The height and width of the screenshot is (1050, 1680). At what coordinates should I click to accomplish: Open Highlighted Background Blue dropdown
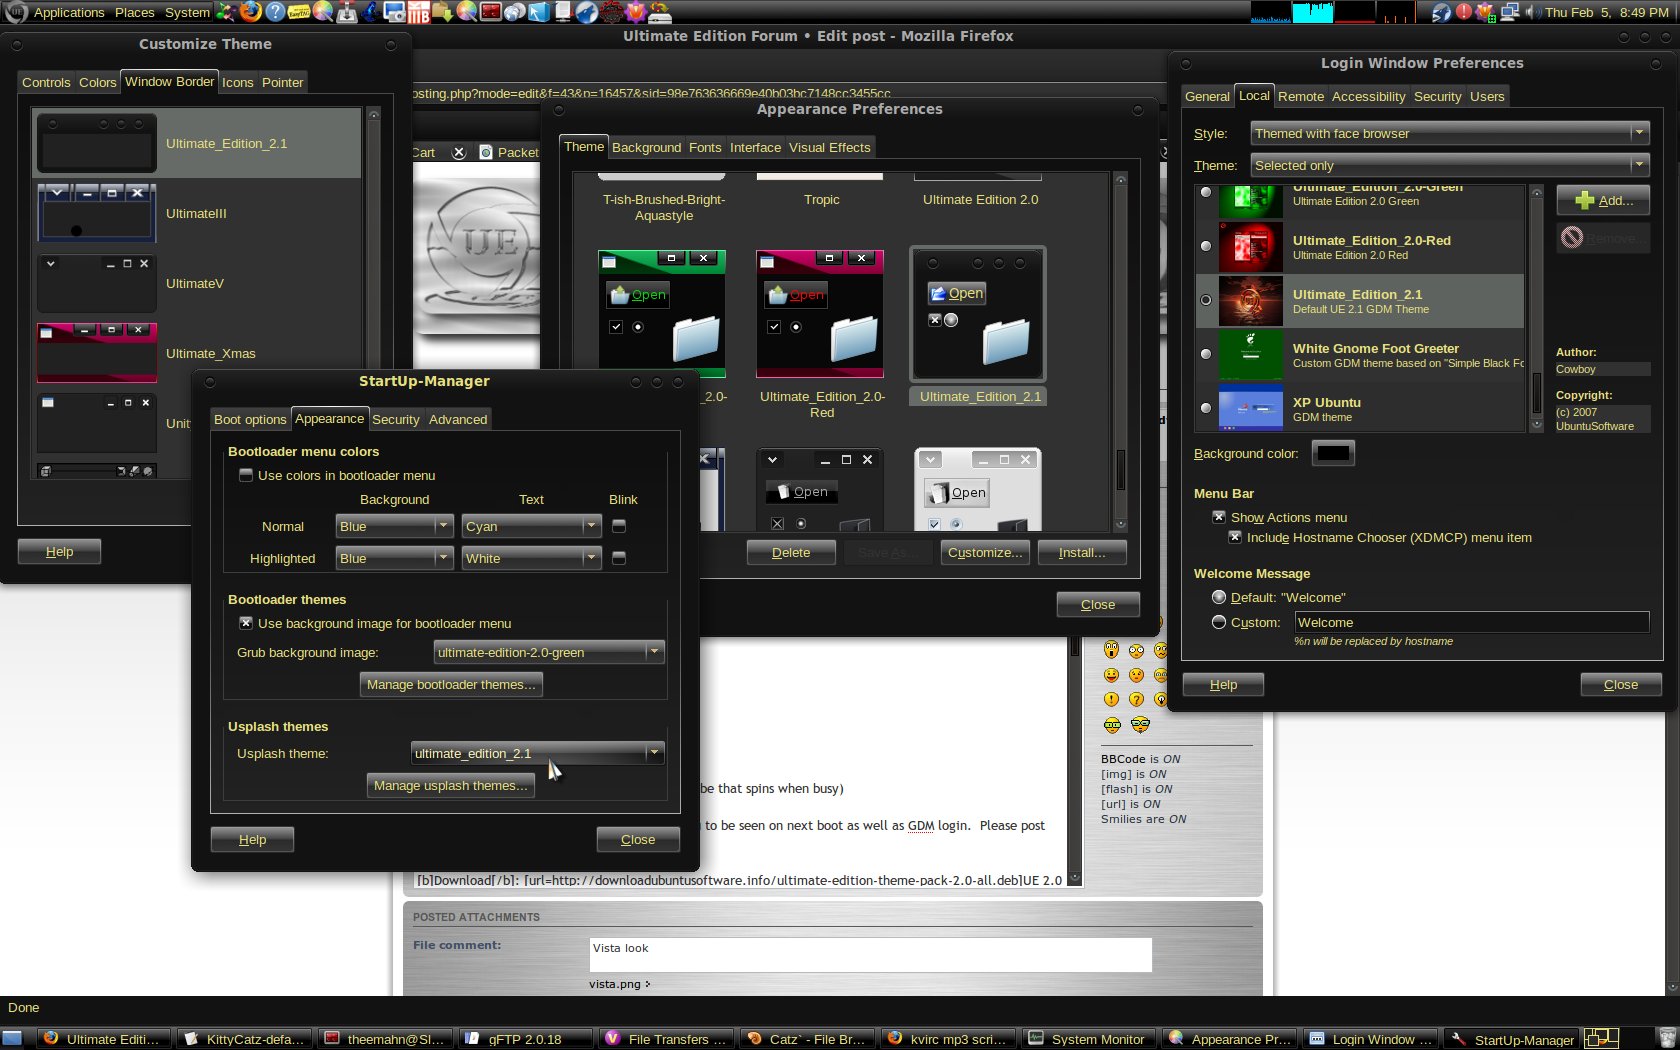[x=394, y=558]
